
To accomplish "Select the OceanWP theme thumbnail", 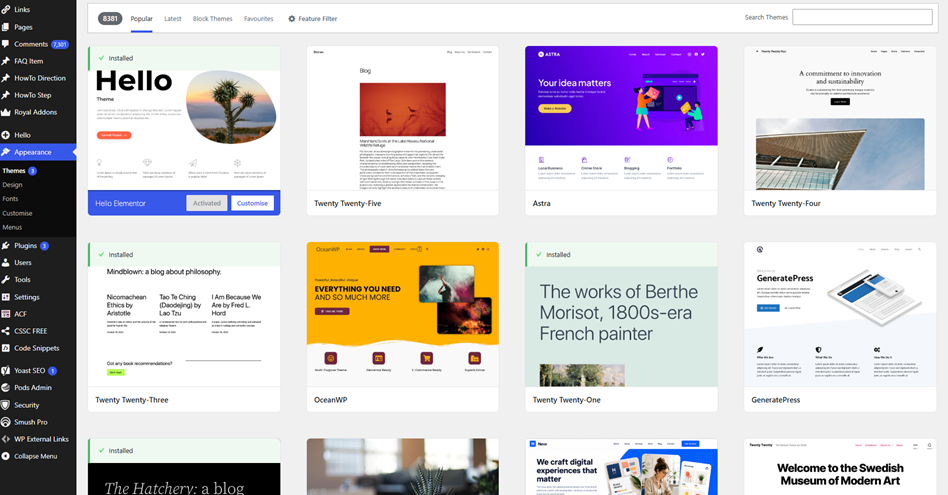I will coord(403,315).
